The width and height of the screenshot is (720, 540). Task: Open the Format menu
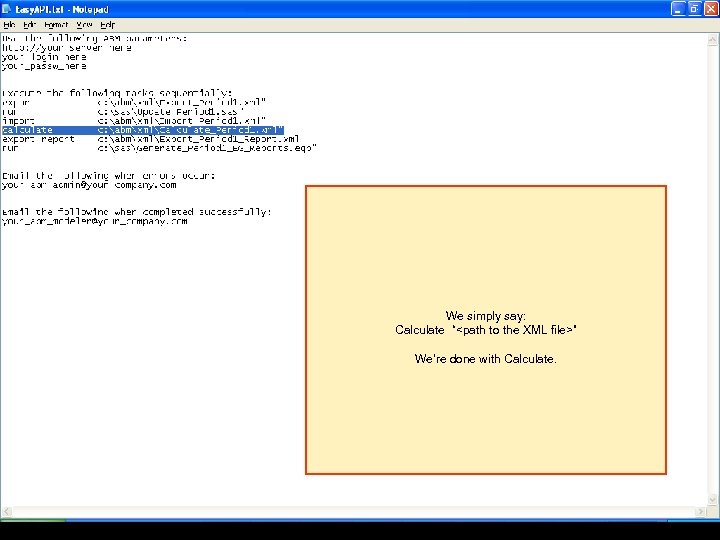pyautogui.click(x=56, y=25)
